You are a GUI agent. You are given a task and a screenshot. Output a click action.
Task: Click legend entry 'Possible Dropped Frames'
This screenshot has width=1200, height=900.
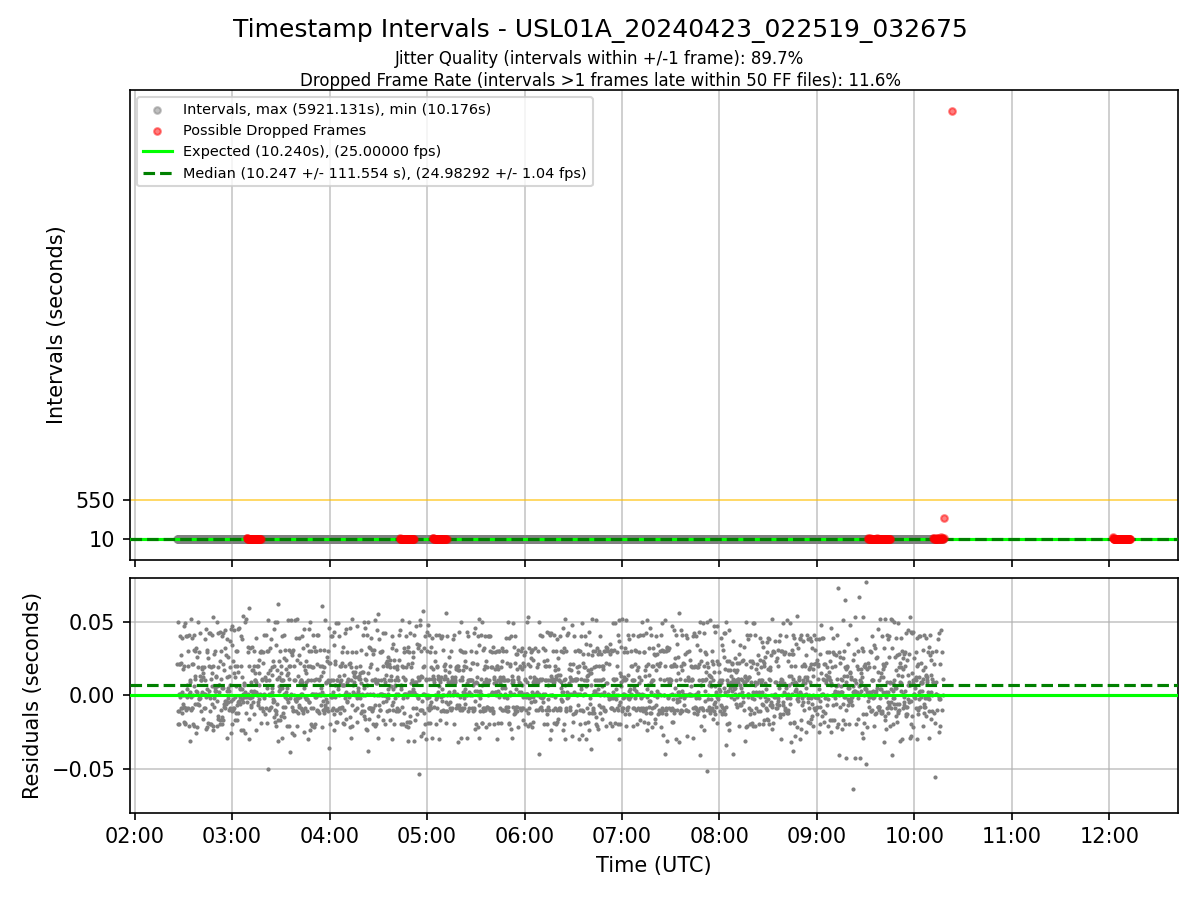pos(274,130)
